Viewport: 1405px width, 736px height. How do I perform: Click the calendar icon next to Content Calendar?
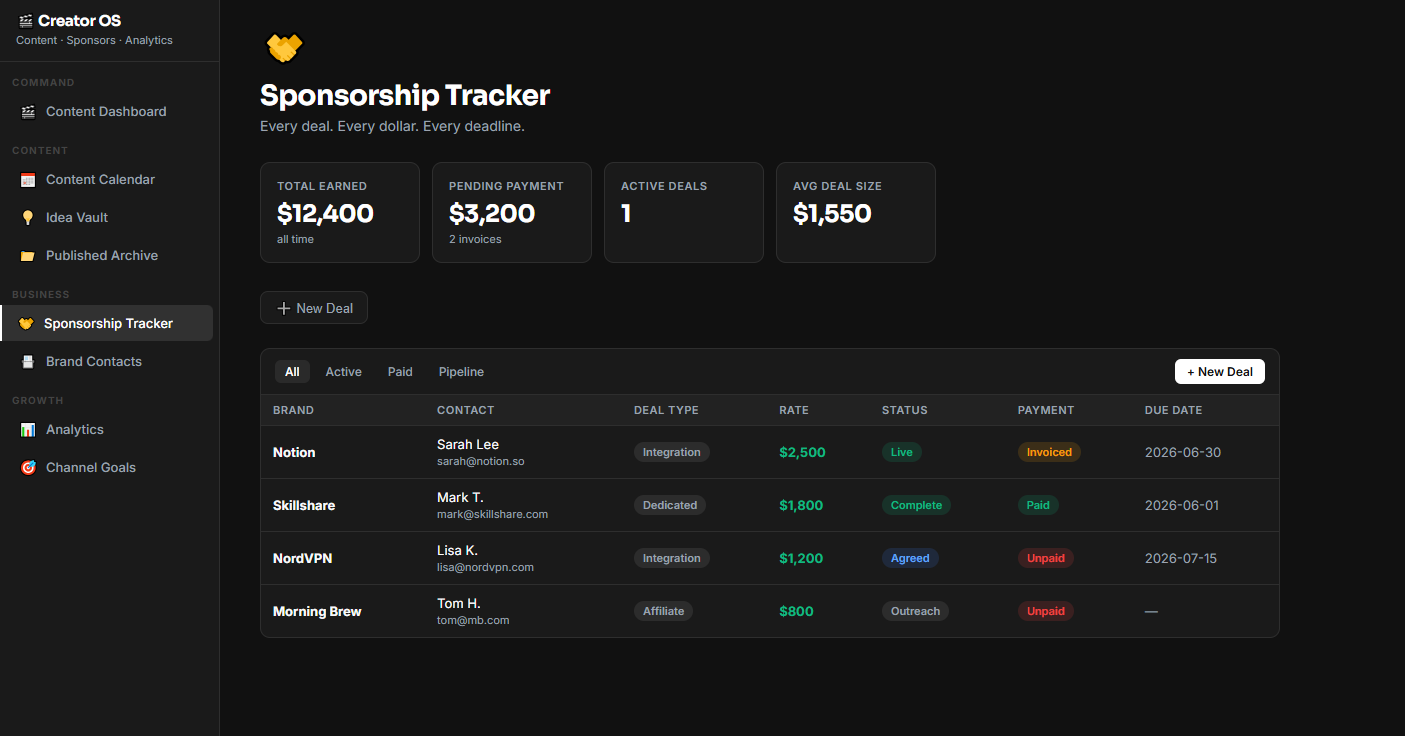28,180
